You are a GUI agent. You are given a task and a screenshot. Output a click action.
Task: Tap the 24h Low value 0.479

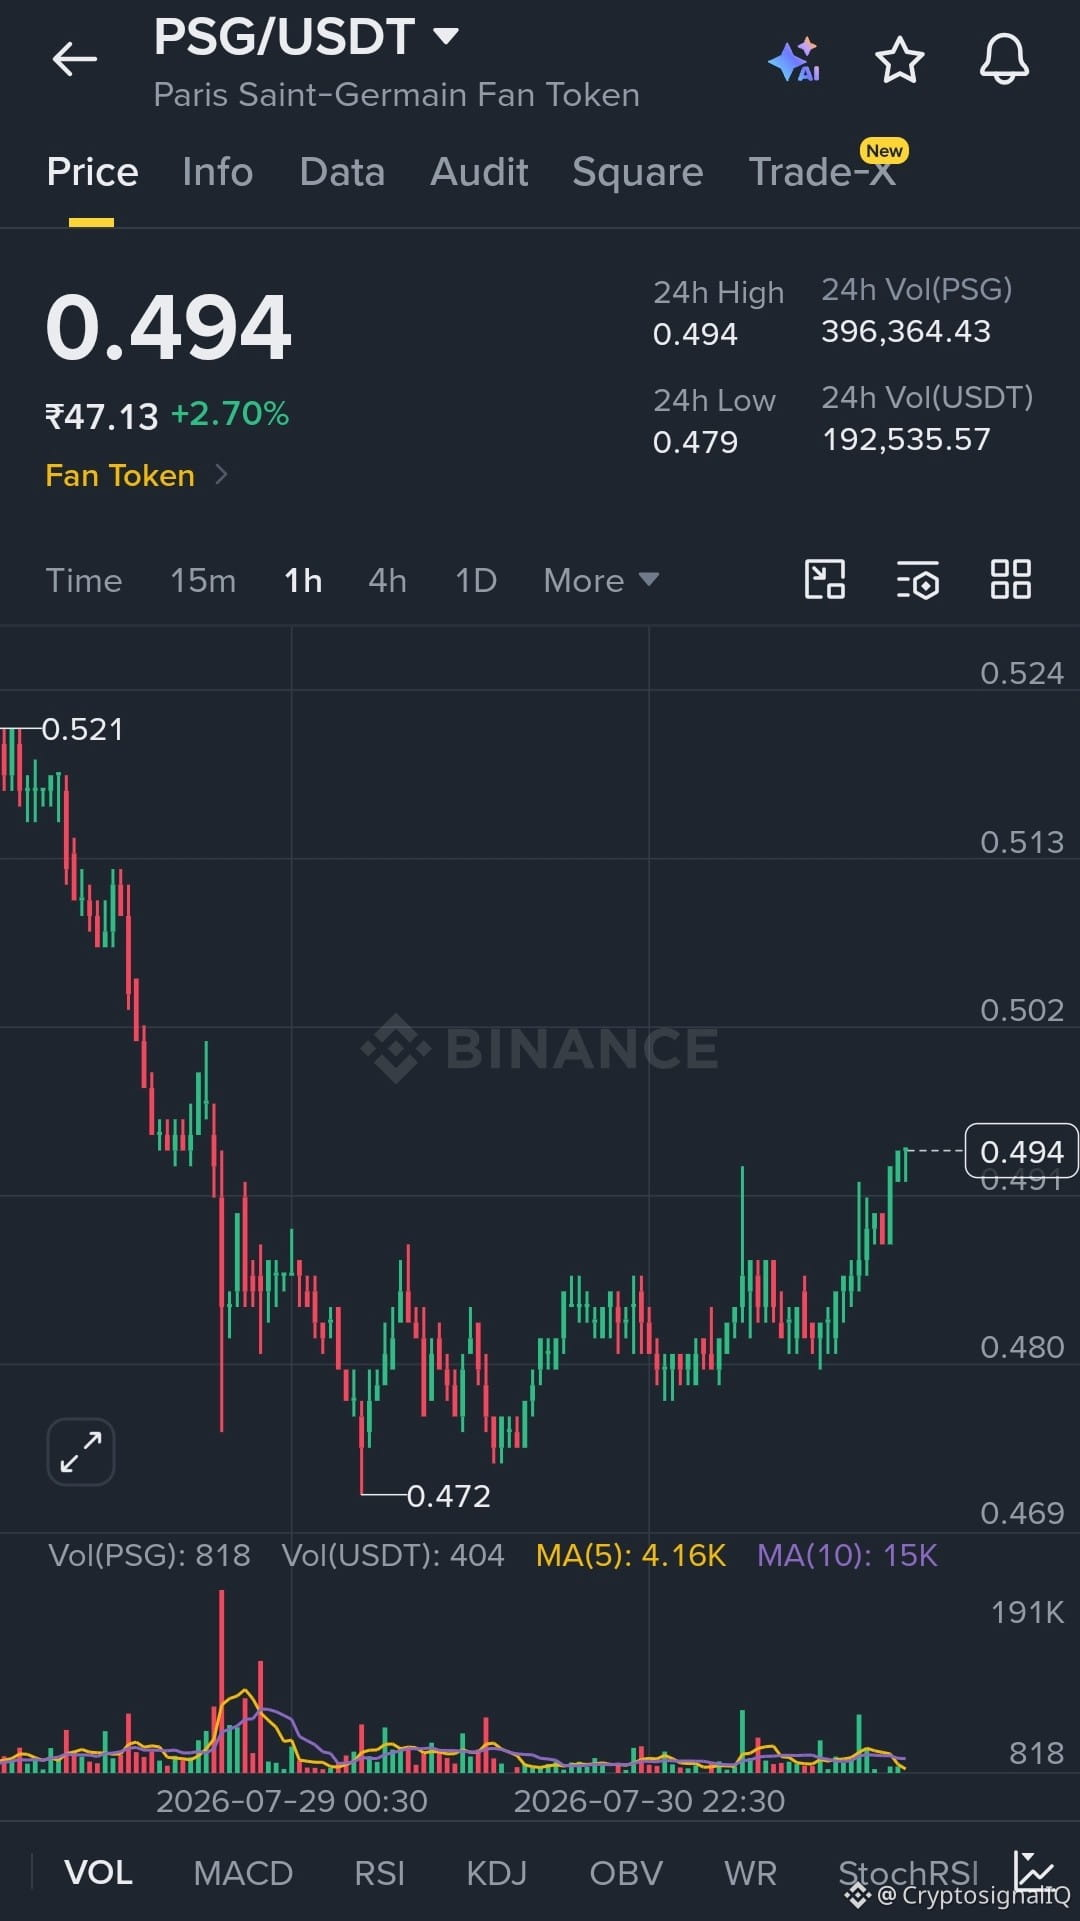coord(695,441)
